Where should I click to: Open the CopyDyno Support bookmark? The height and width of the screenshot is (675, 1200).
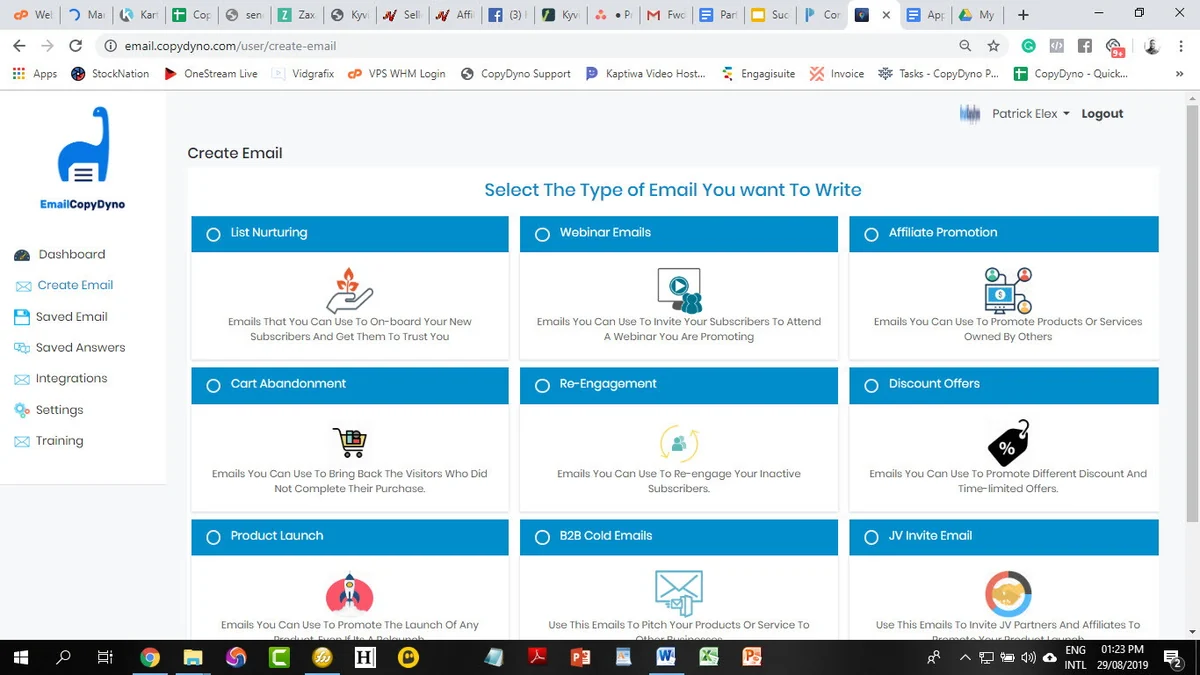516,74
